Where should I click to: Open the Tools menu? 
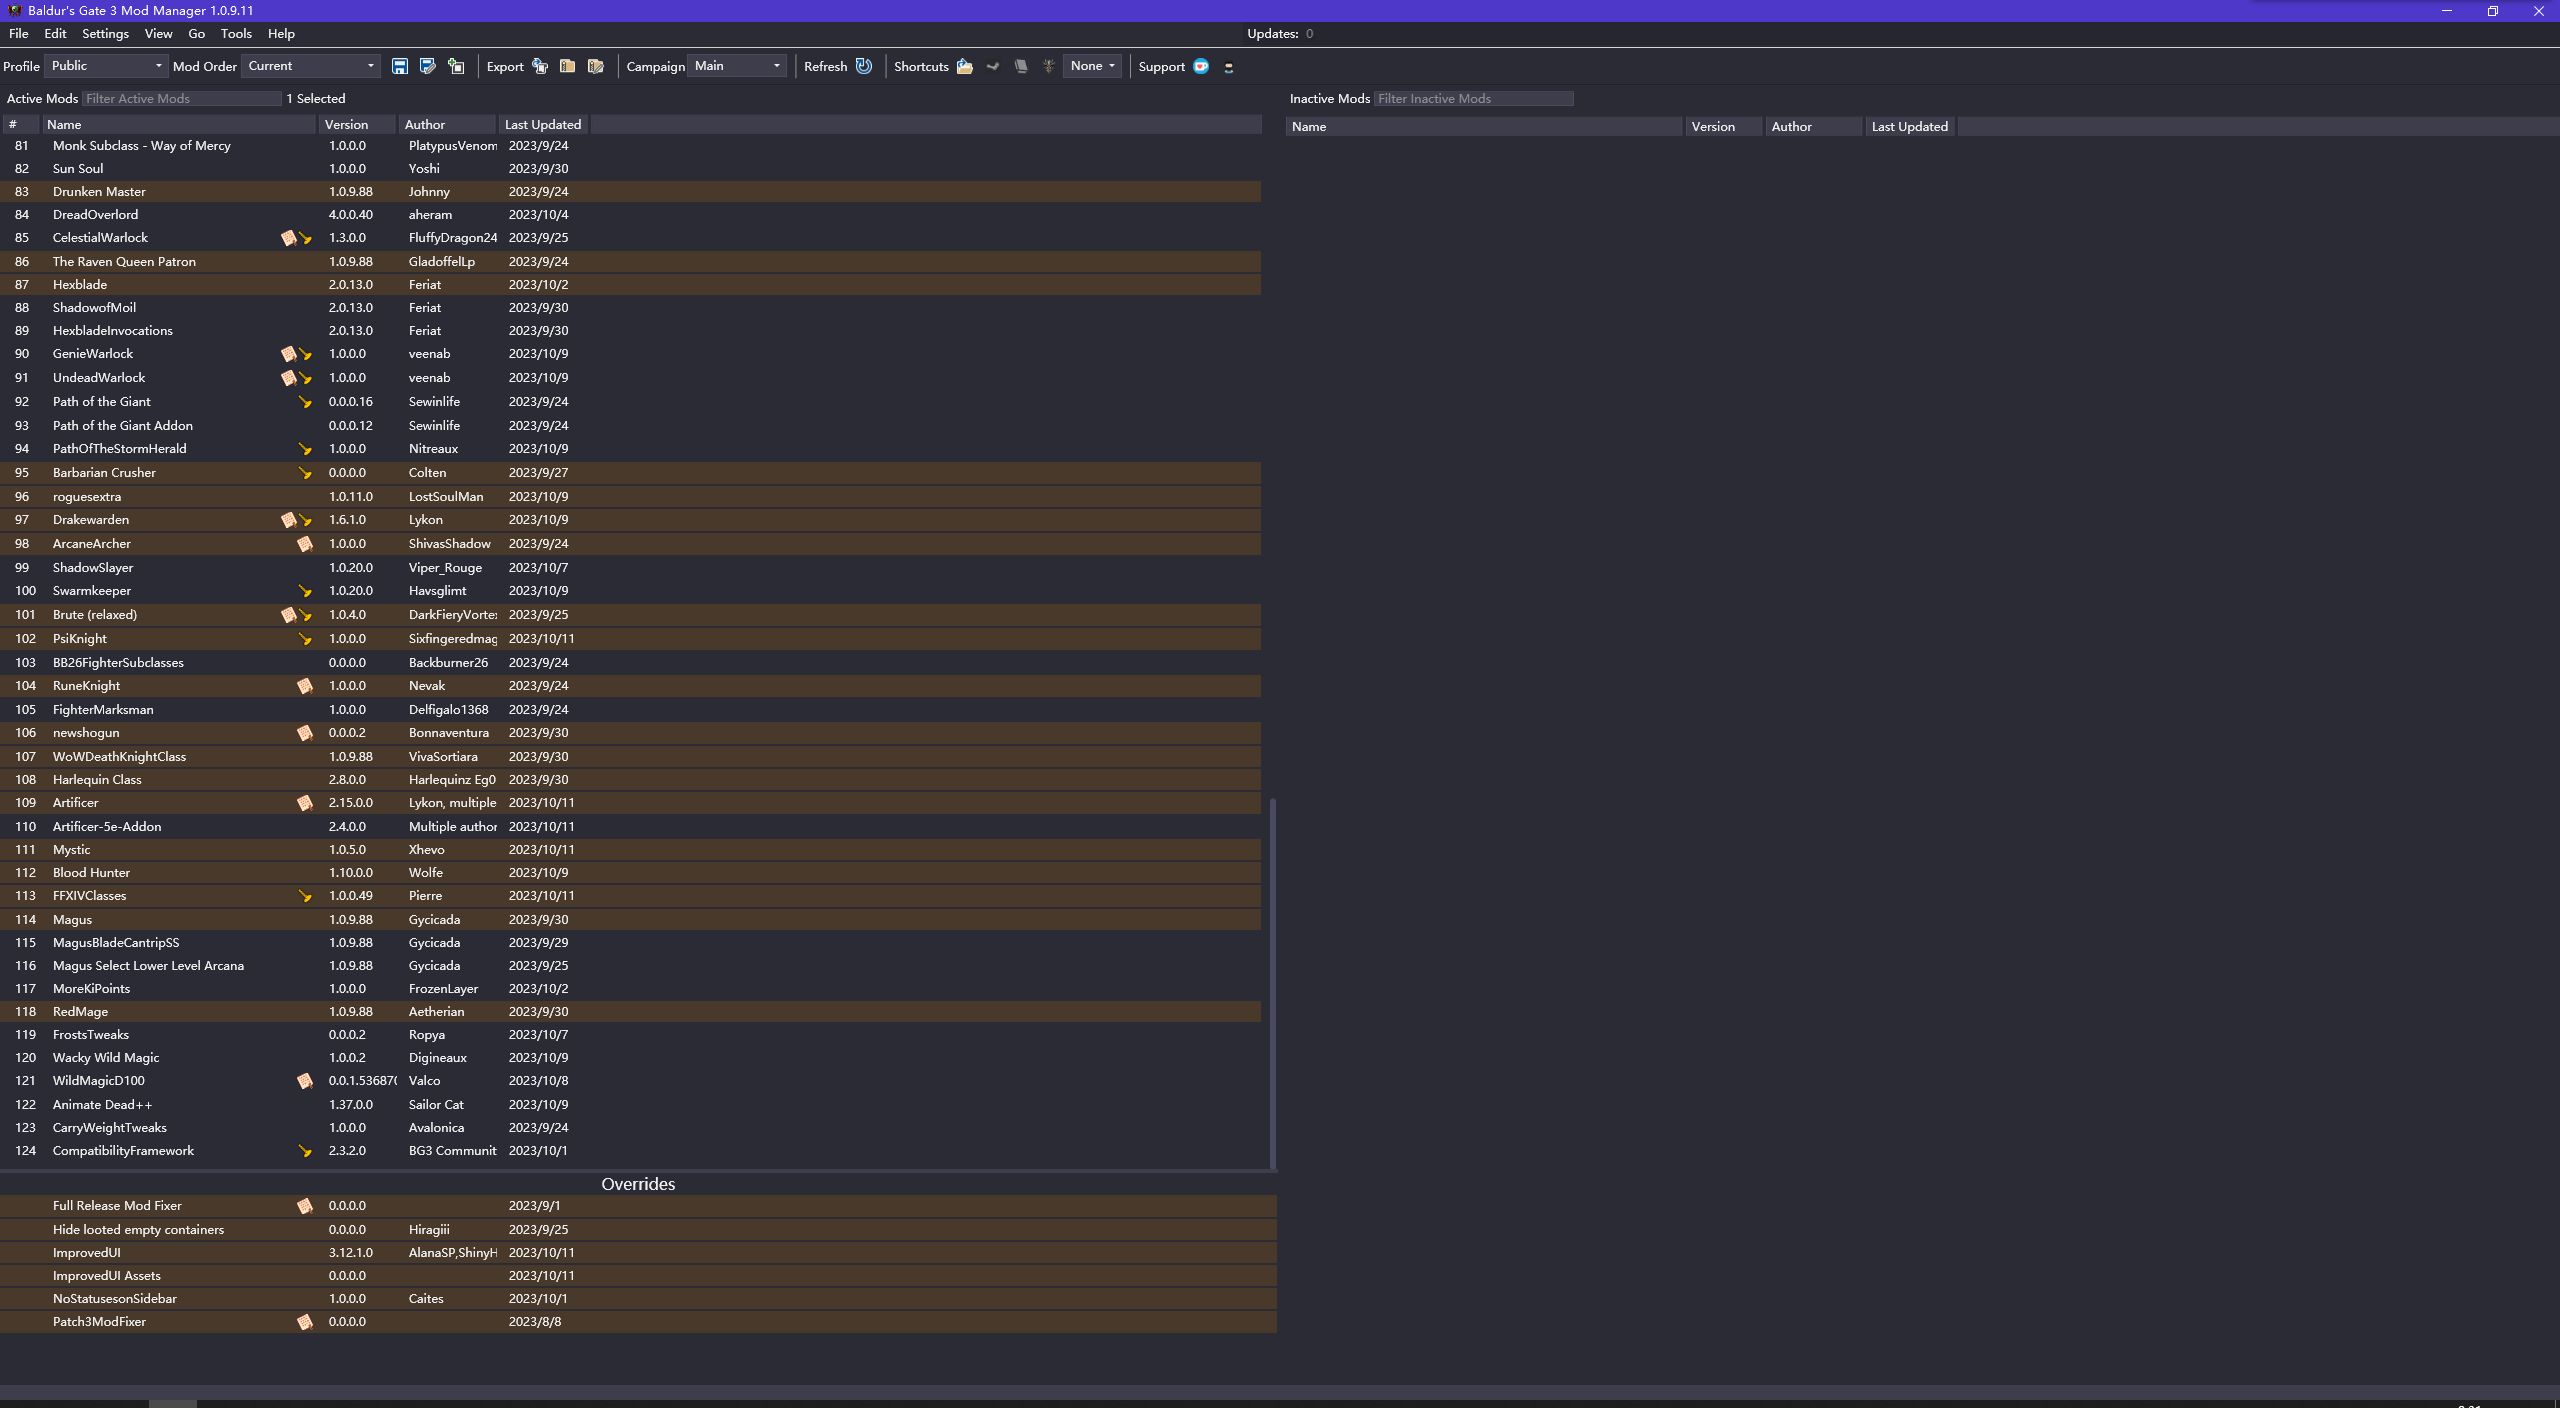[236, 34]
